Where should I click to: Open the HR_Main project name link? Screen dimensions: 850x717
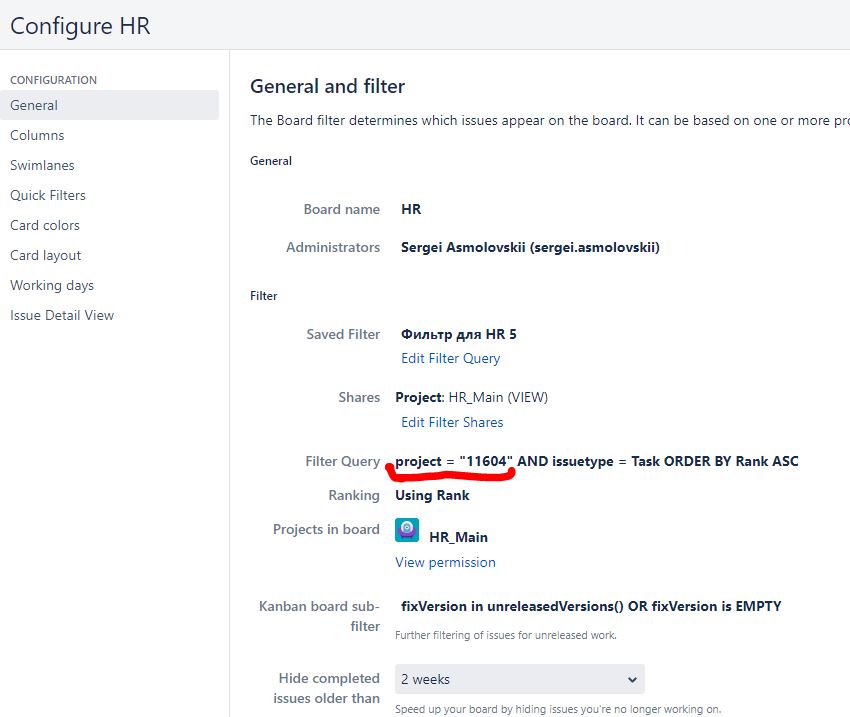[x=459, y=537]
